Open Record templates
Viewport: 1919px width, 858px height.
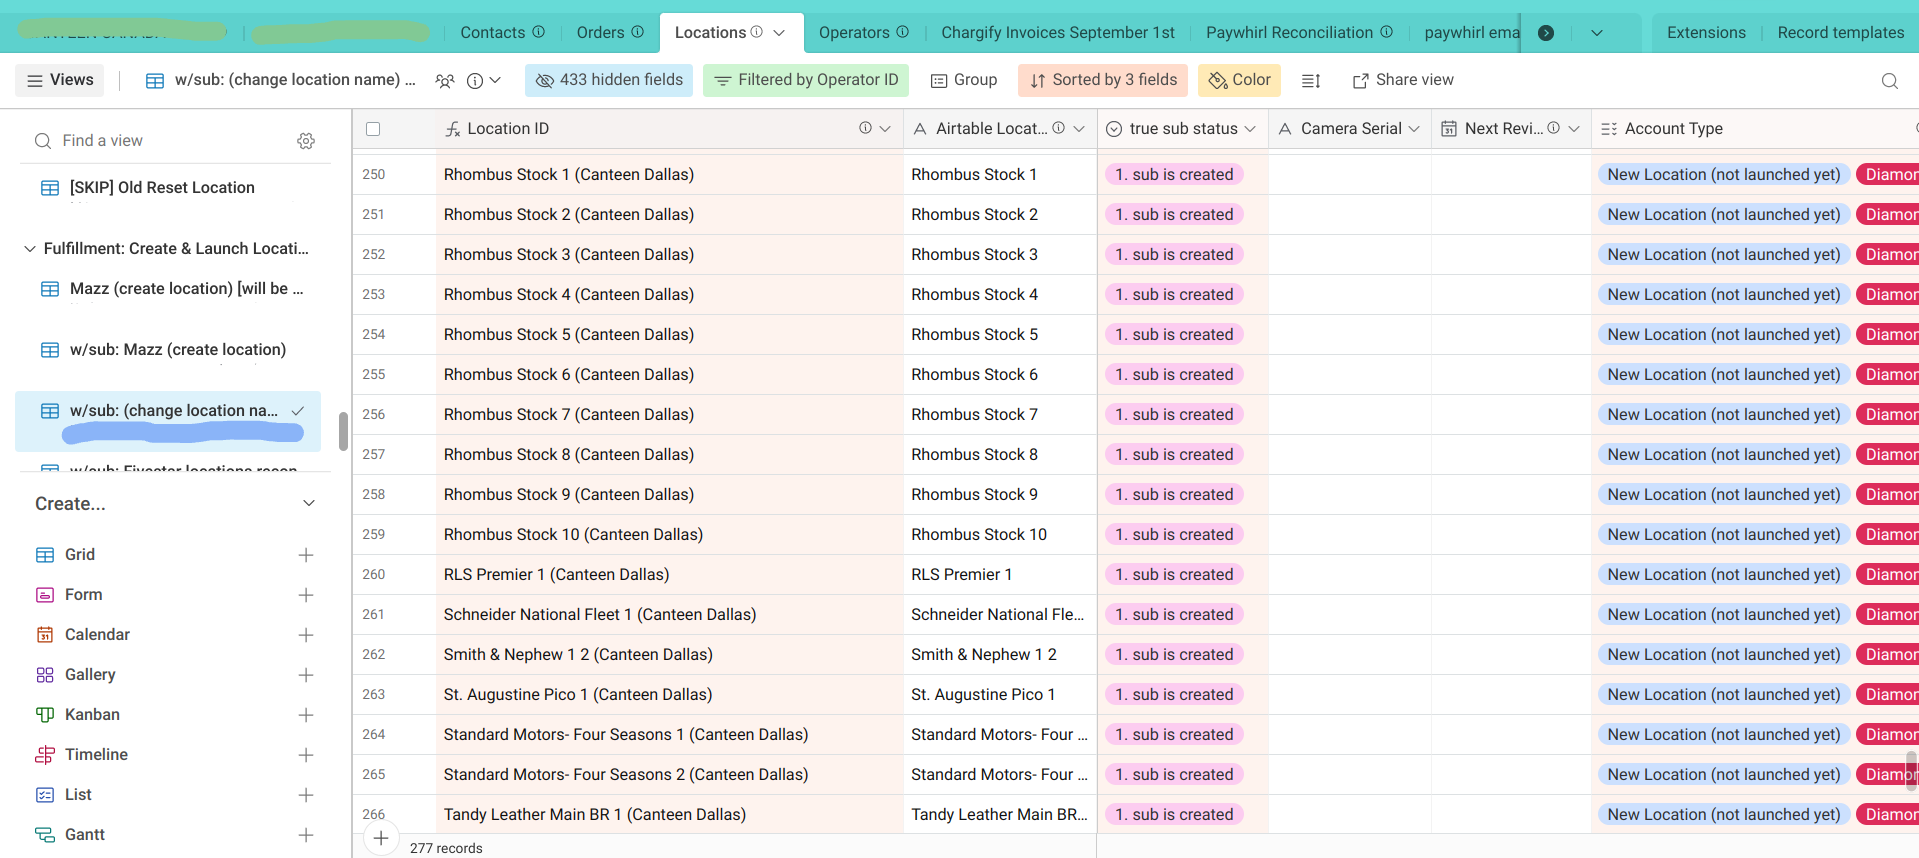[x=1840, y=33]
